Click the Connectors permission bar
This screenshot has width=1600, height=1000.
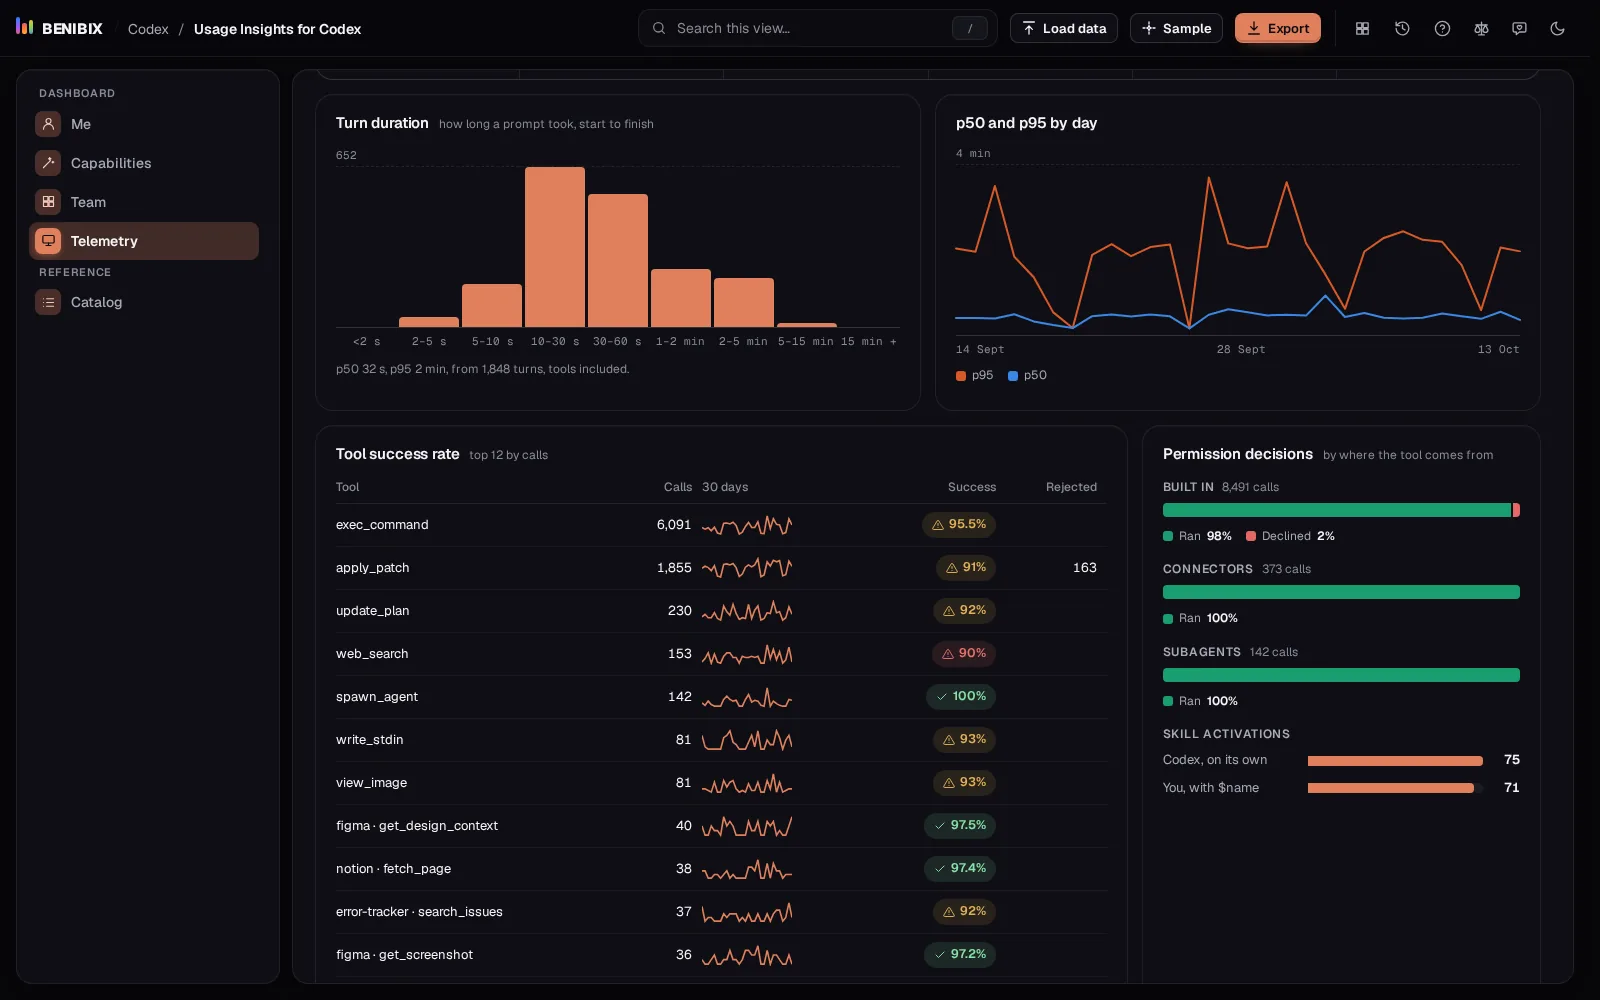pos(1341,592)
